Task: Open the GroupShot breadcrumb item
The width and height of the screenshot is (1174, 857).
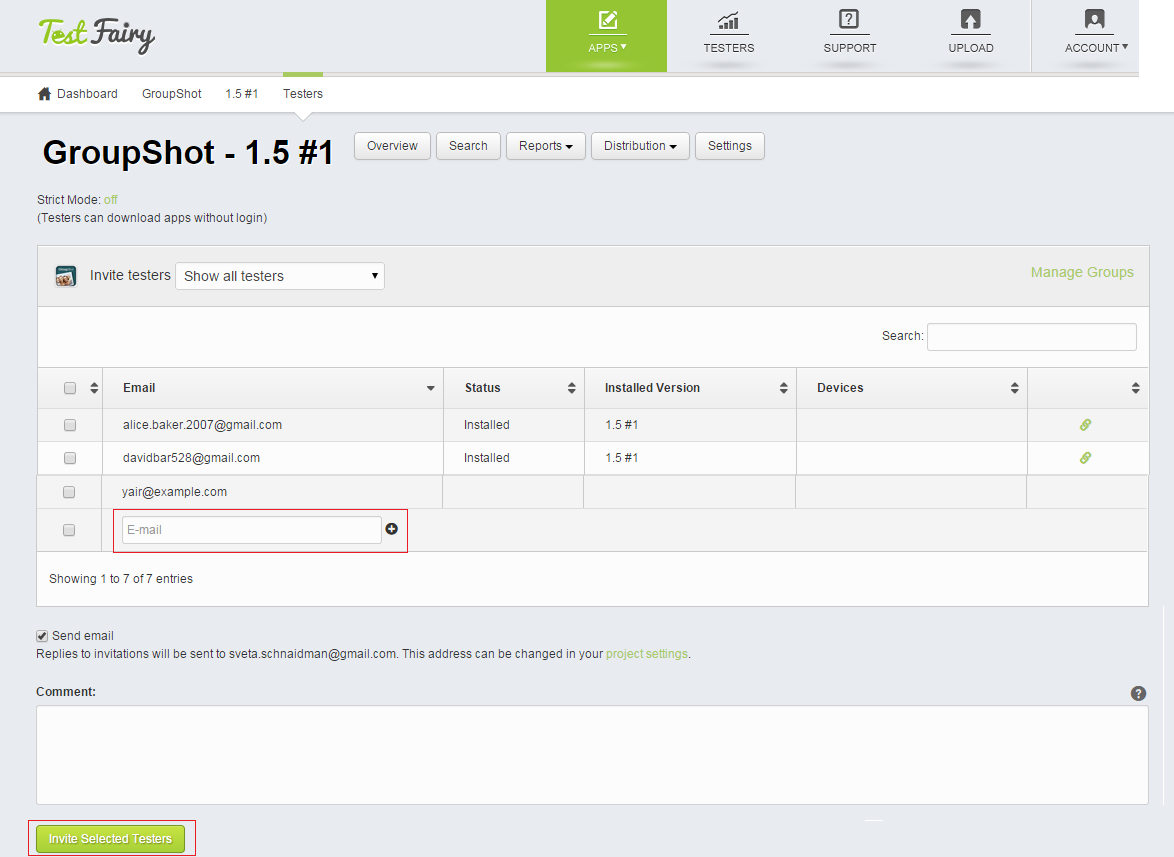Action: 172,94
